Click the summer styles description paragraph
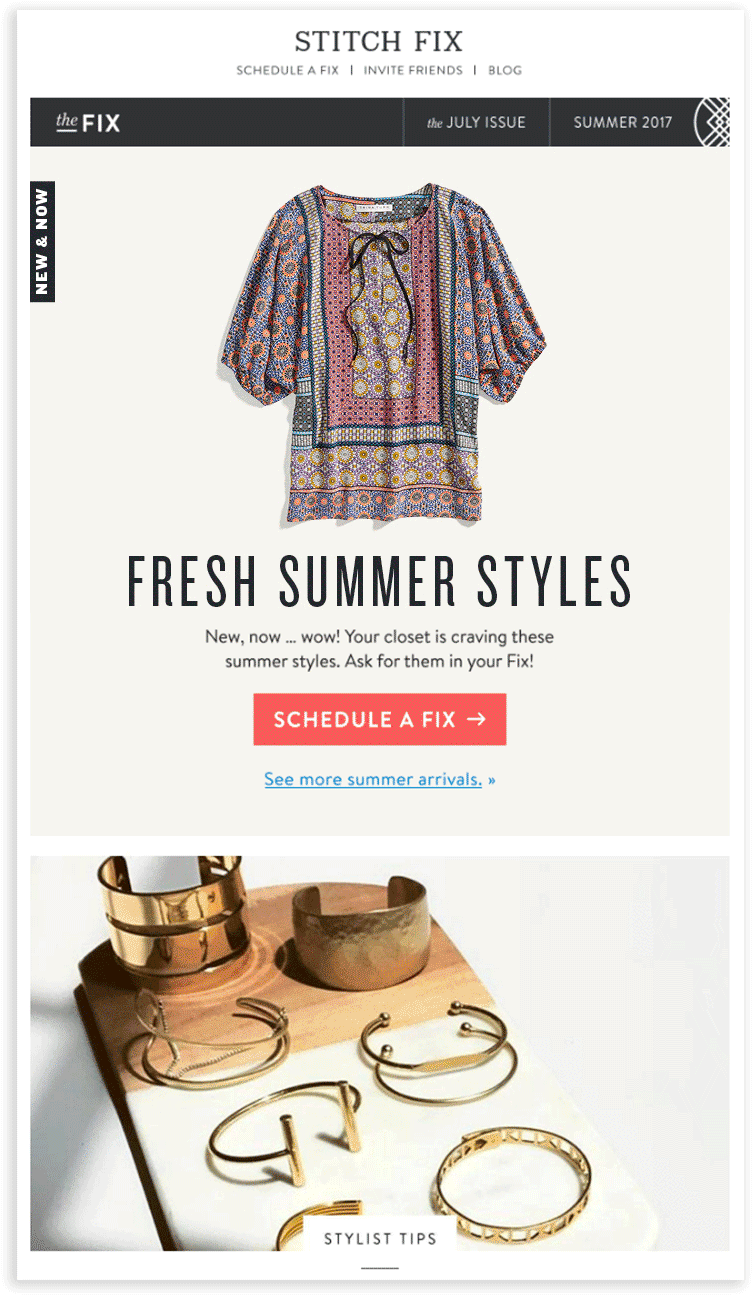Screen dimensions: 753x1296 coord(379,649)
